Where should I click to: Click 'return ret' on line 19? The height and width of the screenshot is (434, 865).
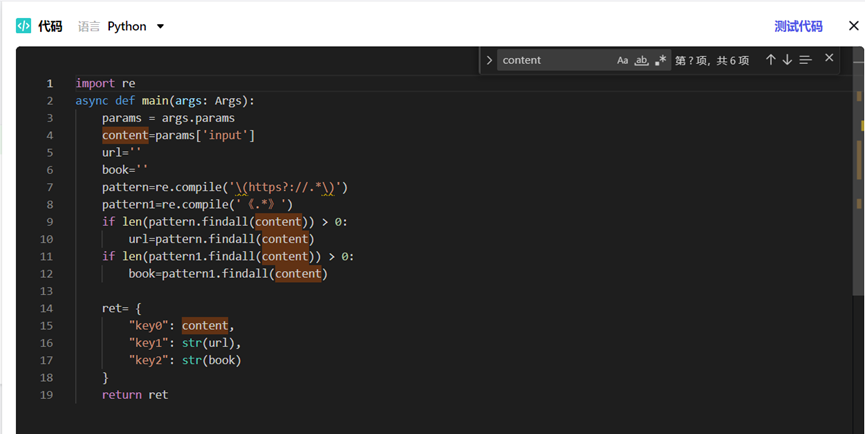click(x=135, y=394)
